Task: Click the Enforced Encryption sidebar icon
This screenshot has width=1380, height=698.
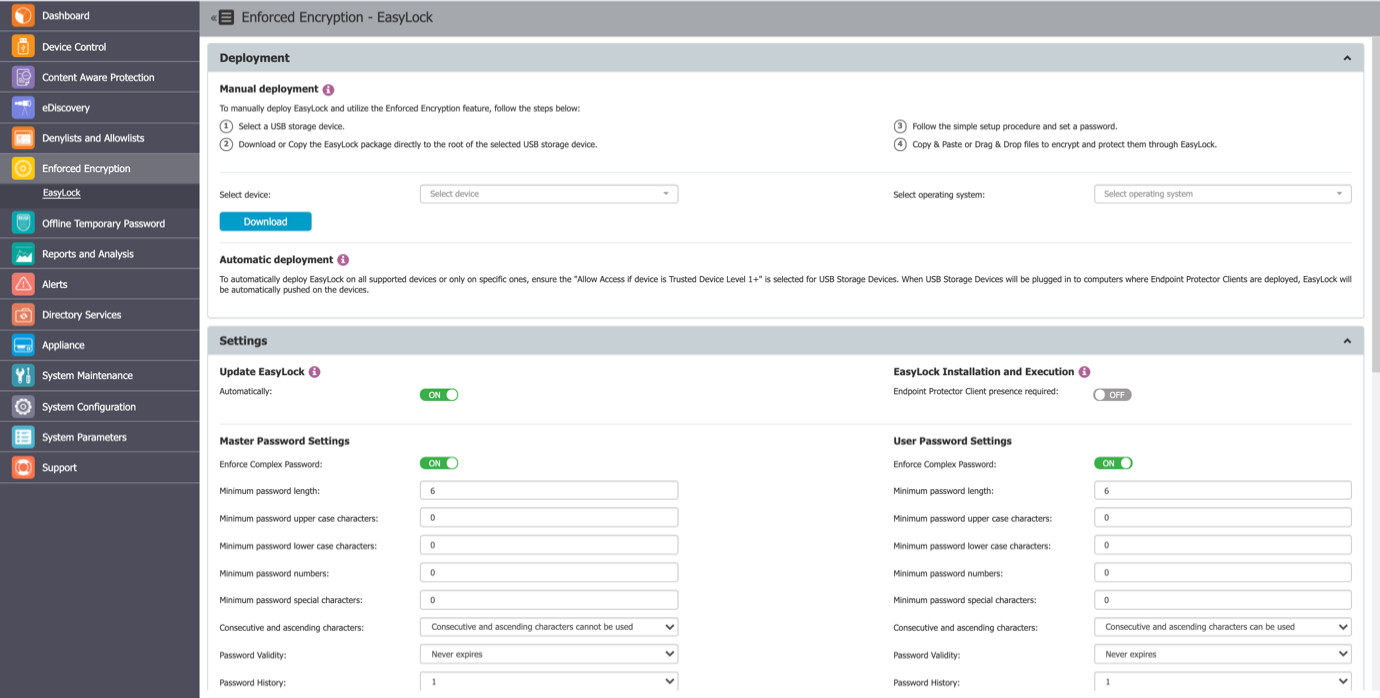Action: (23, 169)
